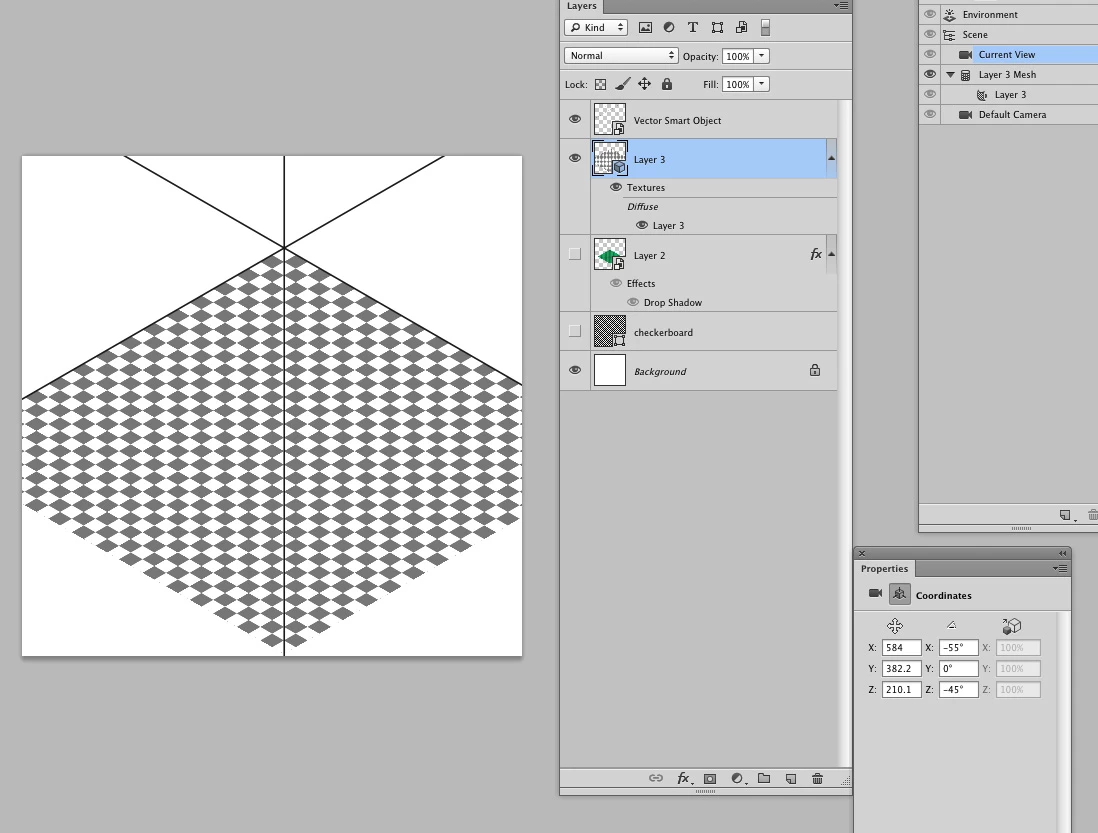Collapse Layer 3 Mesh tree triangle
The width and height of the screenshot is (1098, 833).
click(950, 74)
